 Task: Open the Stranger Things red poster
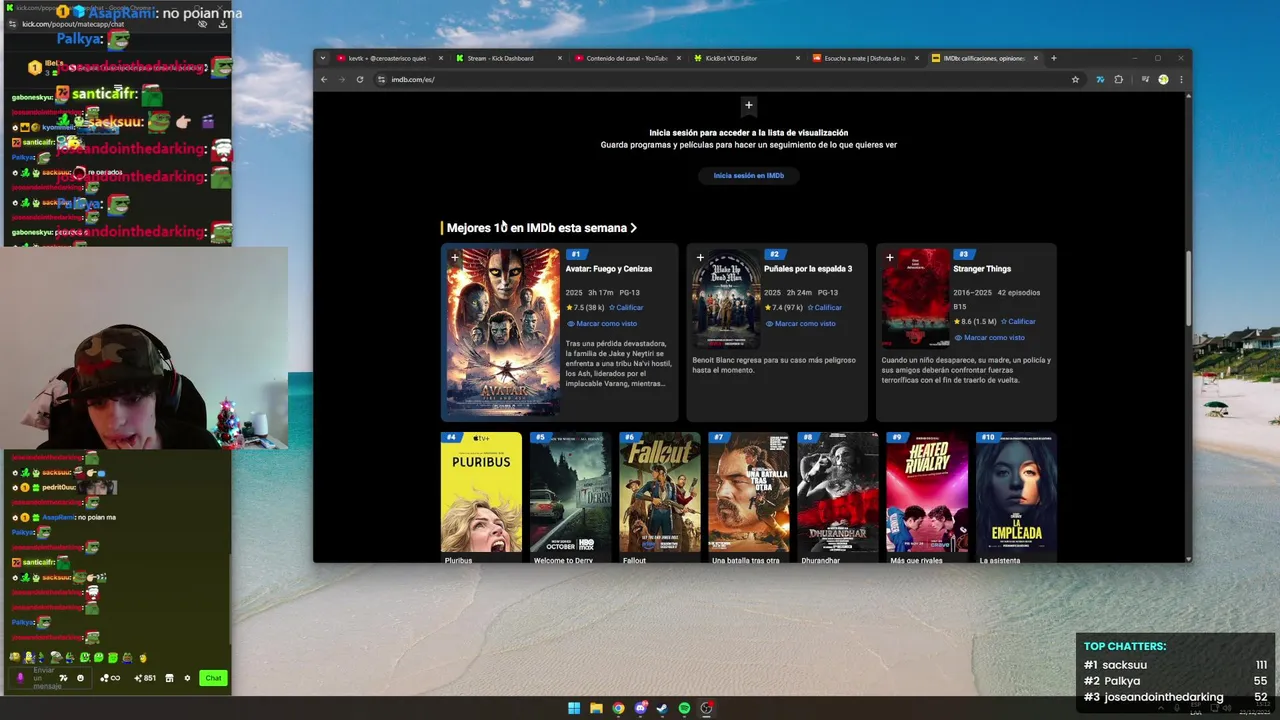tap(916, 299)
